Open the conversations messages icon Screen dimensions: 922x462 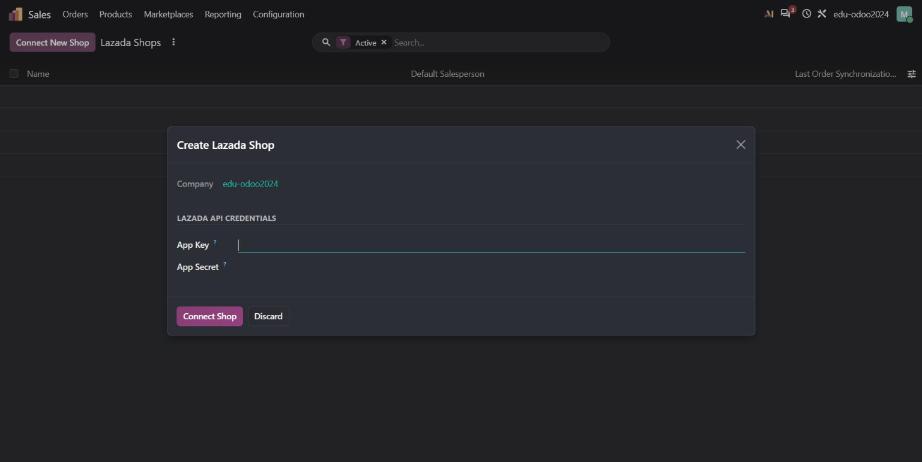[x=786, y=13]
